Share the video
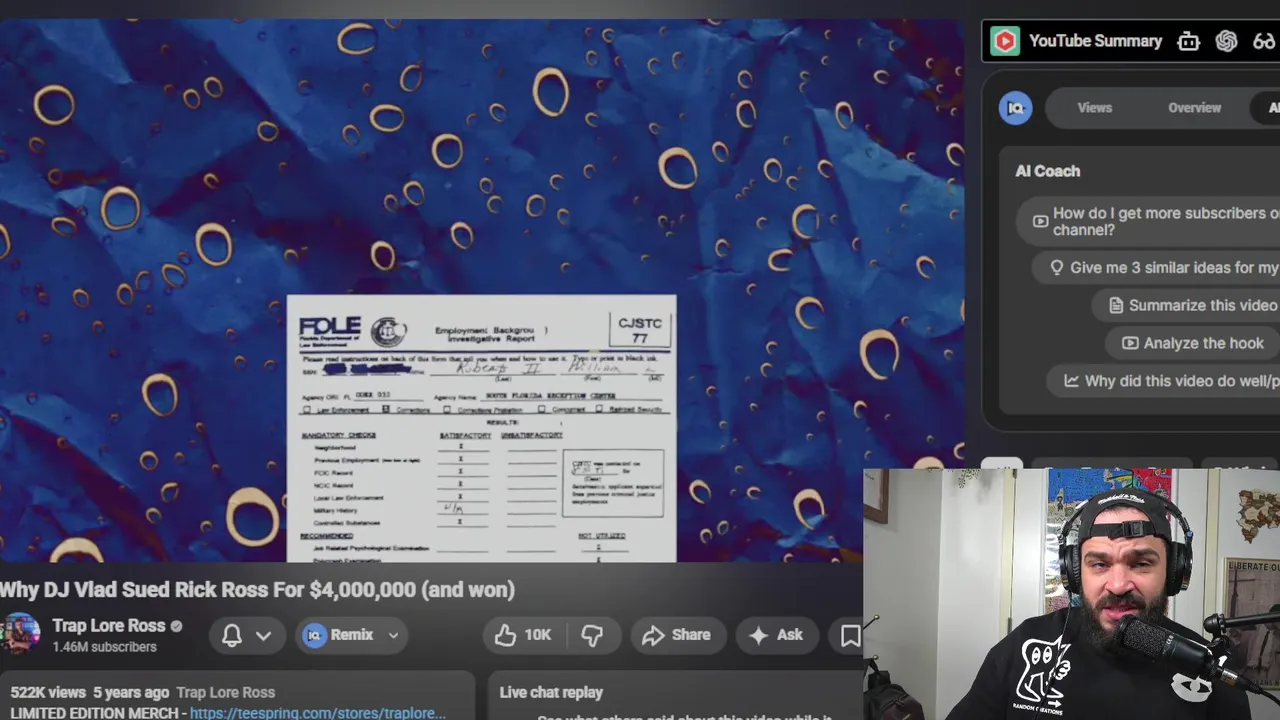The height and width of the screenshot is (720, 1280). tap(676, 635)
